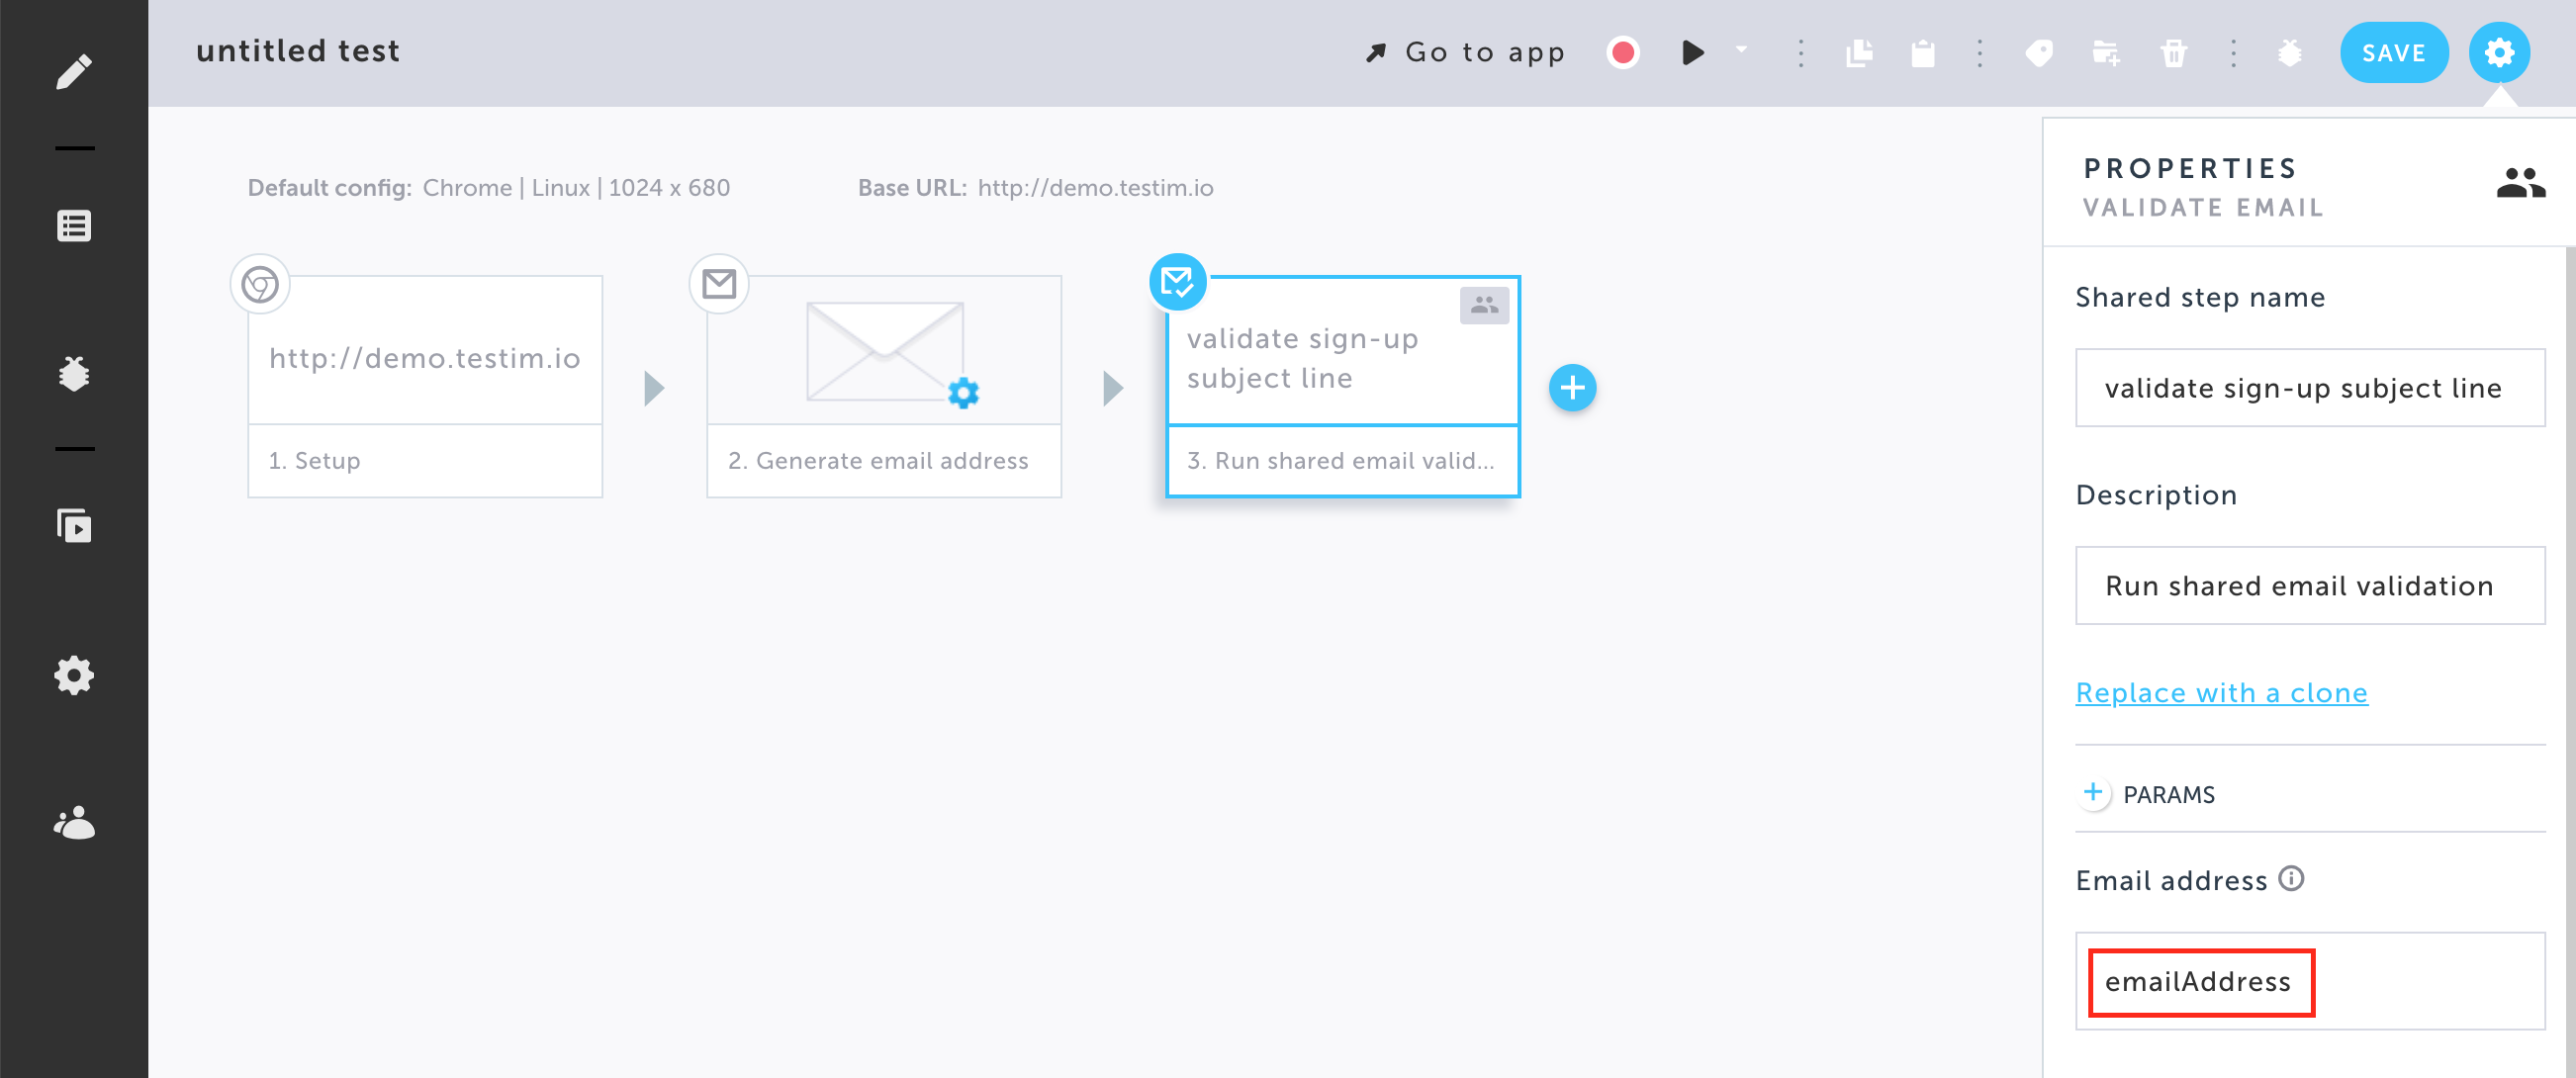
Task: Open the bug icon near the SAVE button
Action: click(x=2290, y=55)
